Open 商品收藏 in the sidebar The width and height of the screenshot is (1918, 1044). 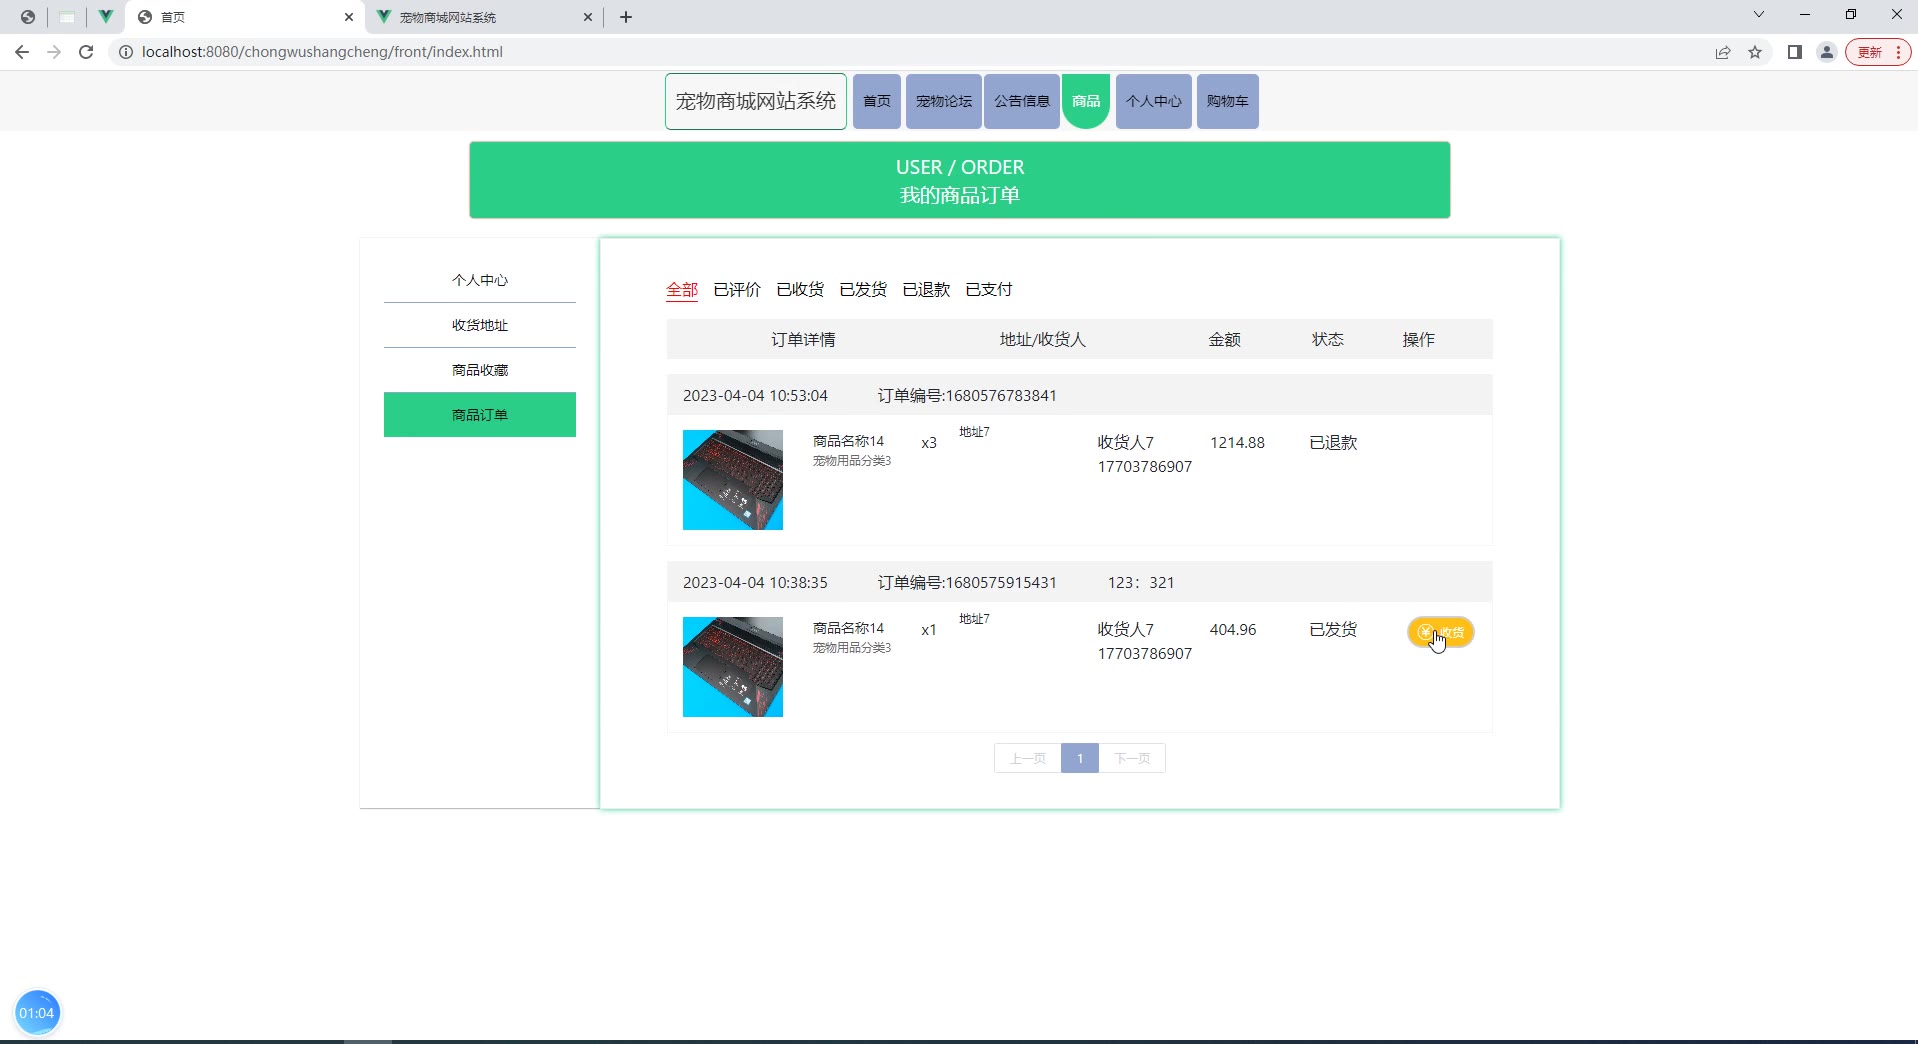point(480,370)
